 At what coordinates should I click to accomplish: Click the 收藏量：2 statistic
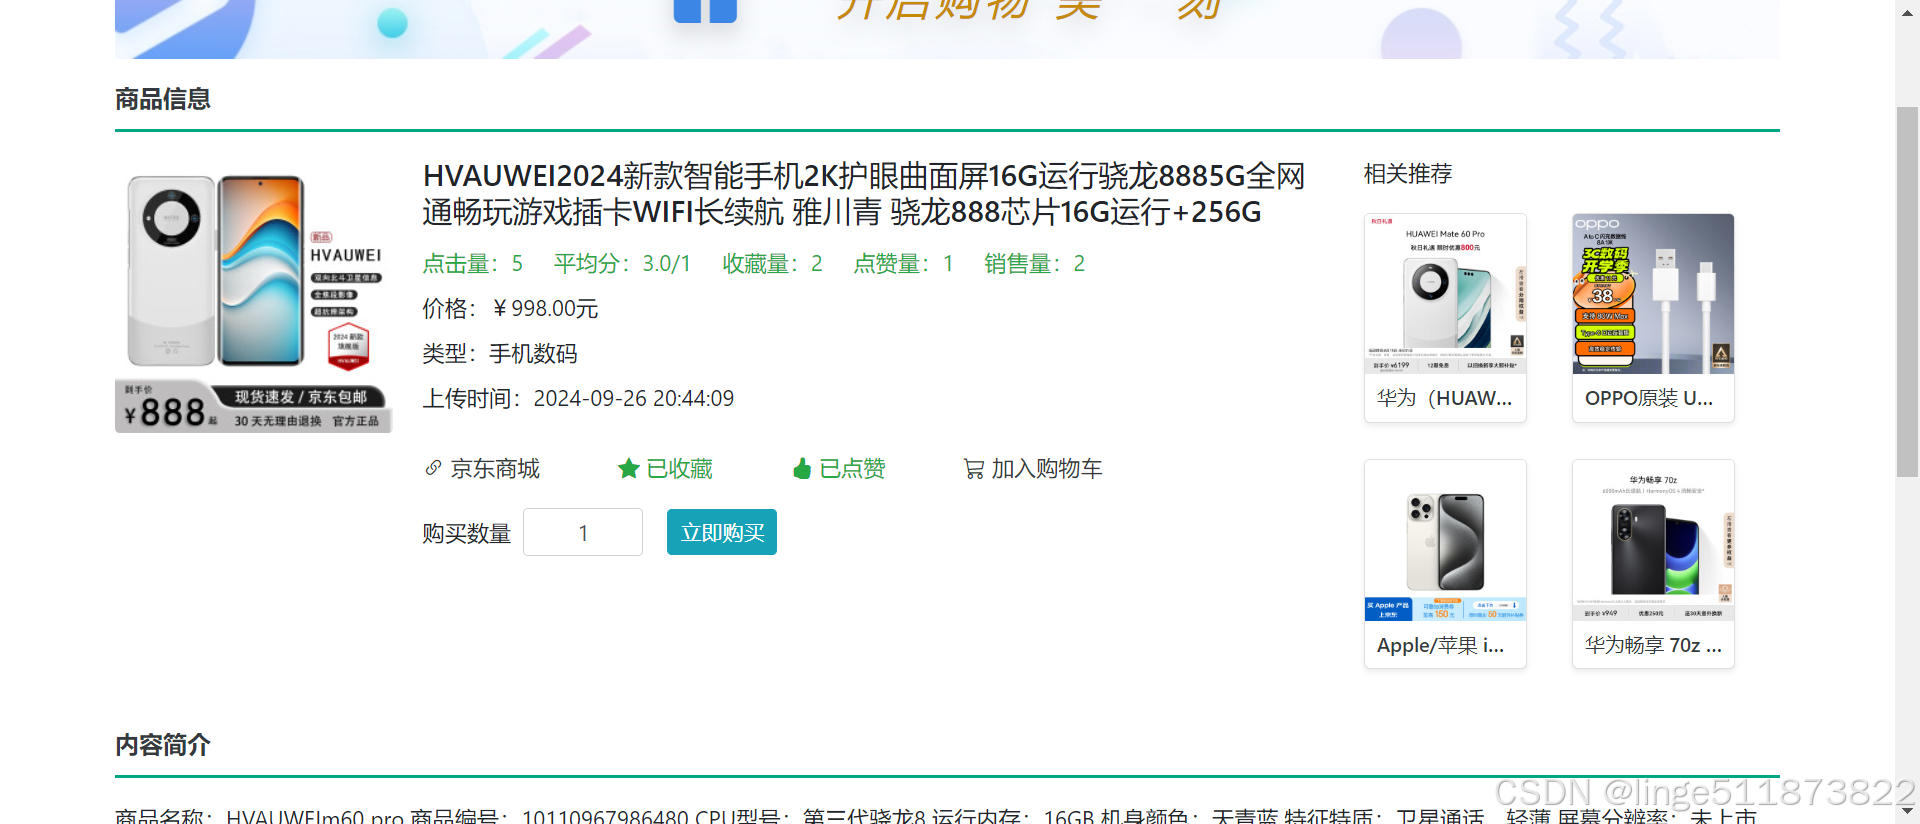772,264
